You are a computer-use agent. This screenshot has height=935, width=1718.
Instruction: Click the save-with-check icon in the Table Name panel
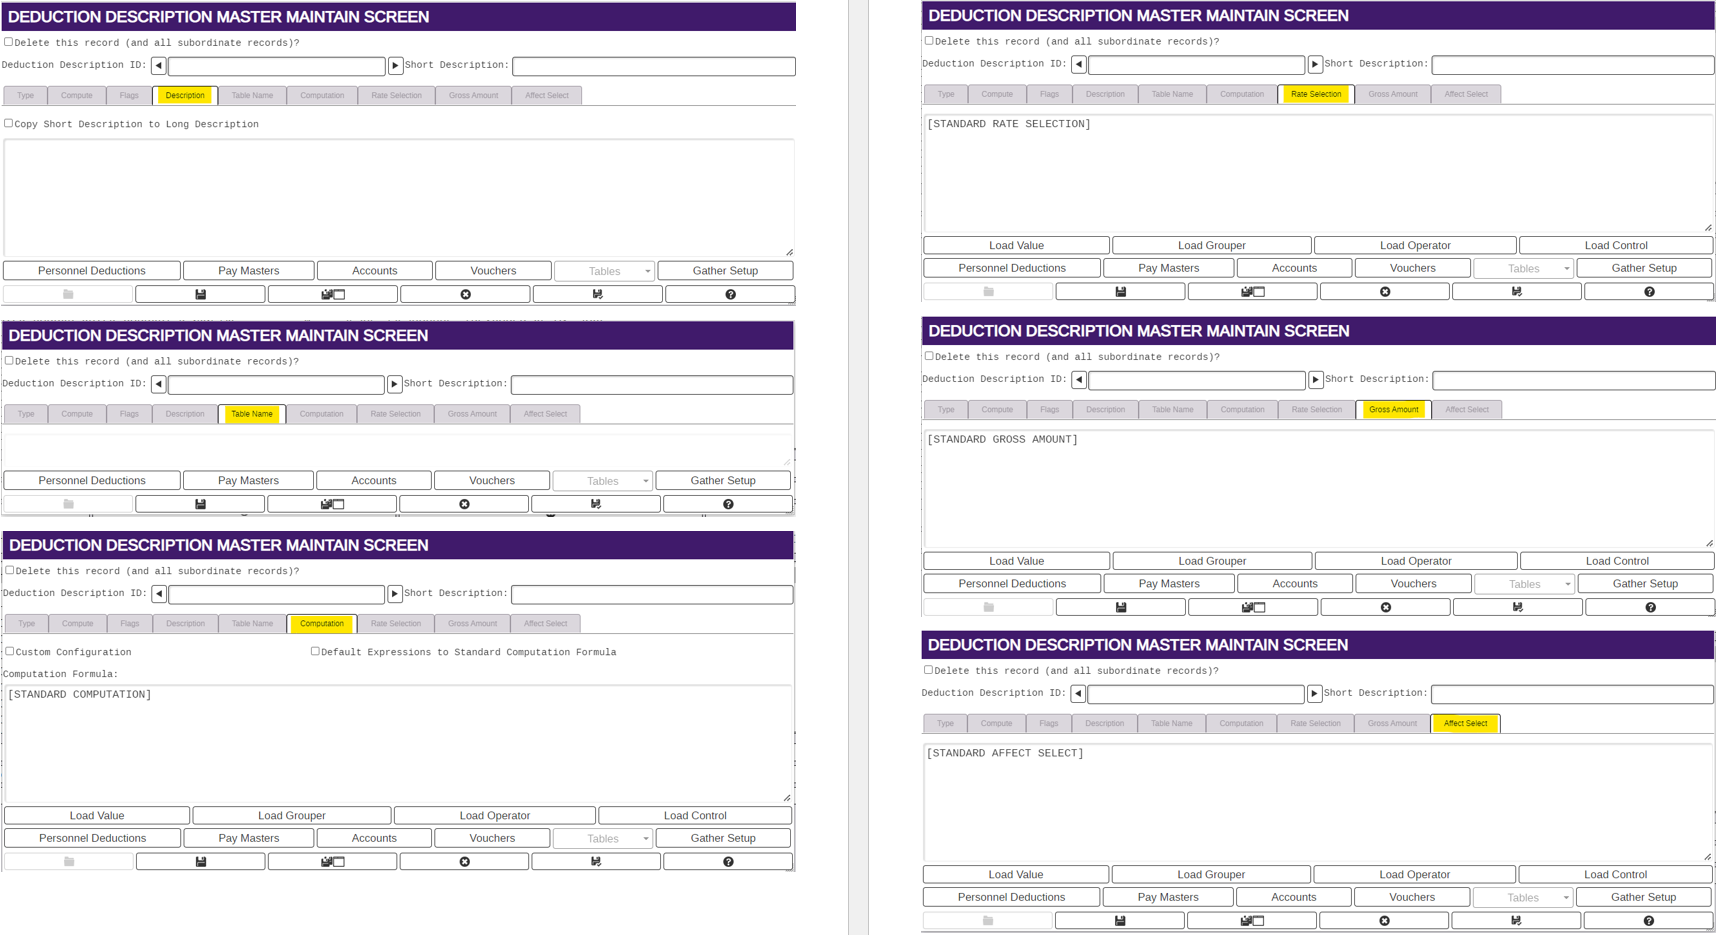click(596, 504)
